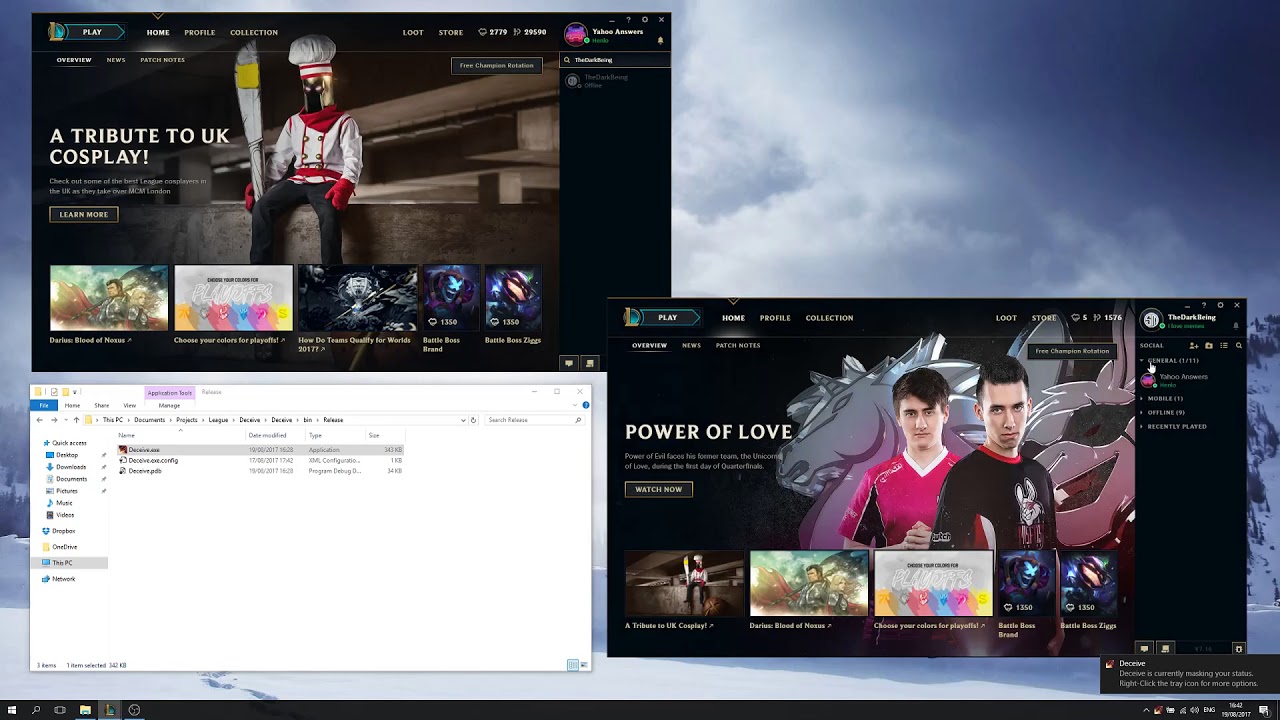Select the add friend icon in the social panel
Viewport: 1280px width, 720px height.
coord(1194,345)
